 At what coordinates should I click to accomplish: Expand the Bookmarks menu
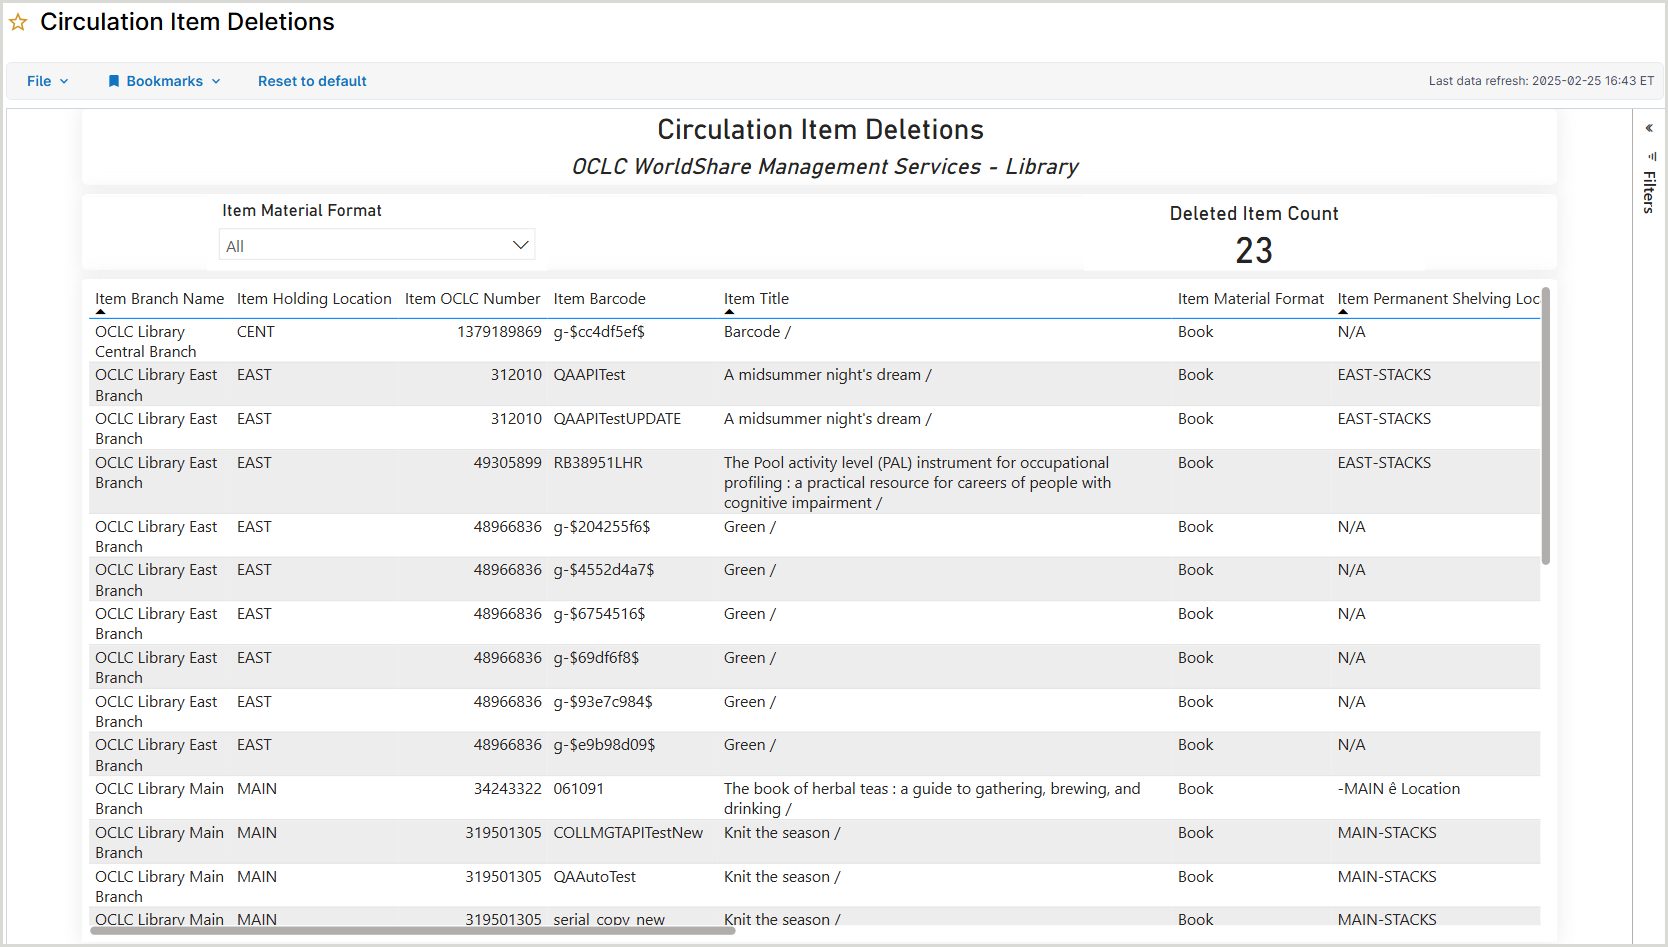click(163, 81)
